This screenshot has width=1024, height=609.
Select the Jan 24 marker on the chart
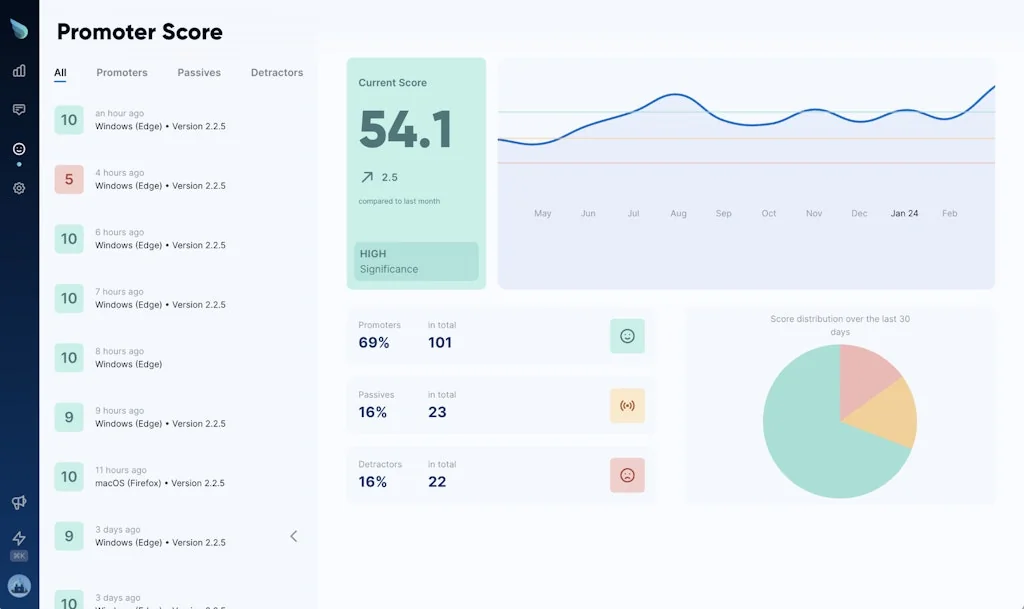(903, 213)
